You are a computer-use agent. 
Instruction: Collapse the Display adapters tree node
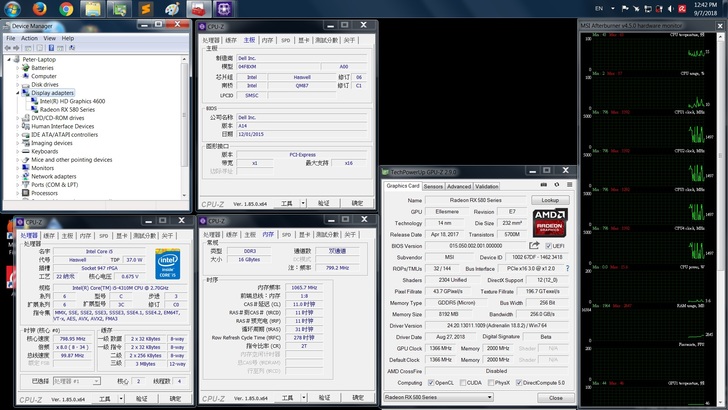click(x=19, y=93)
